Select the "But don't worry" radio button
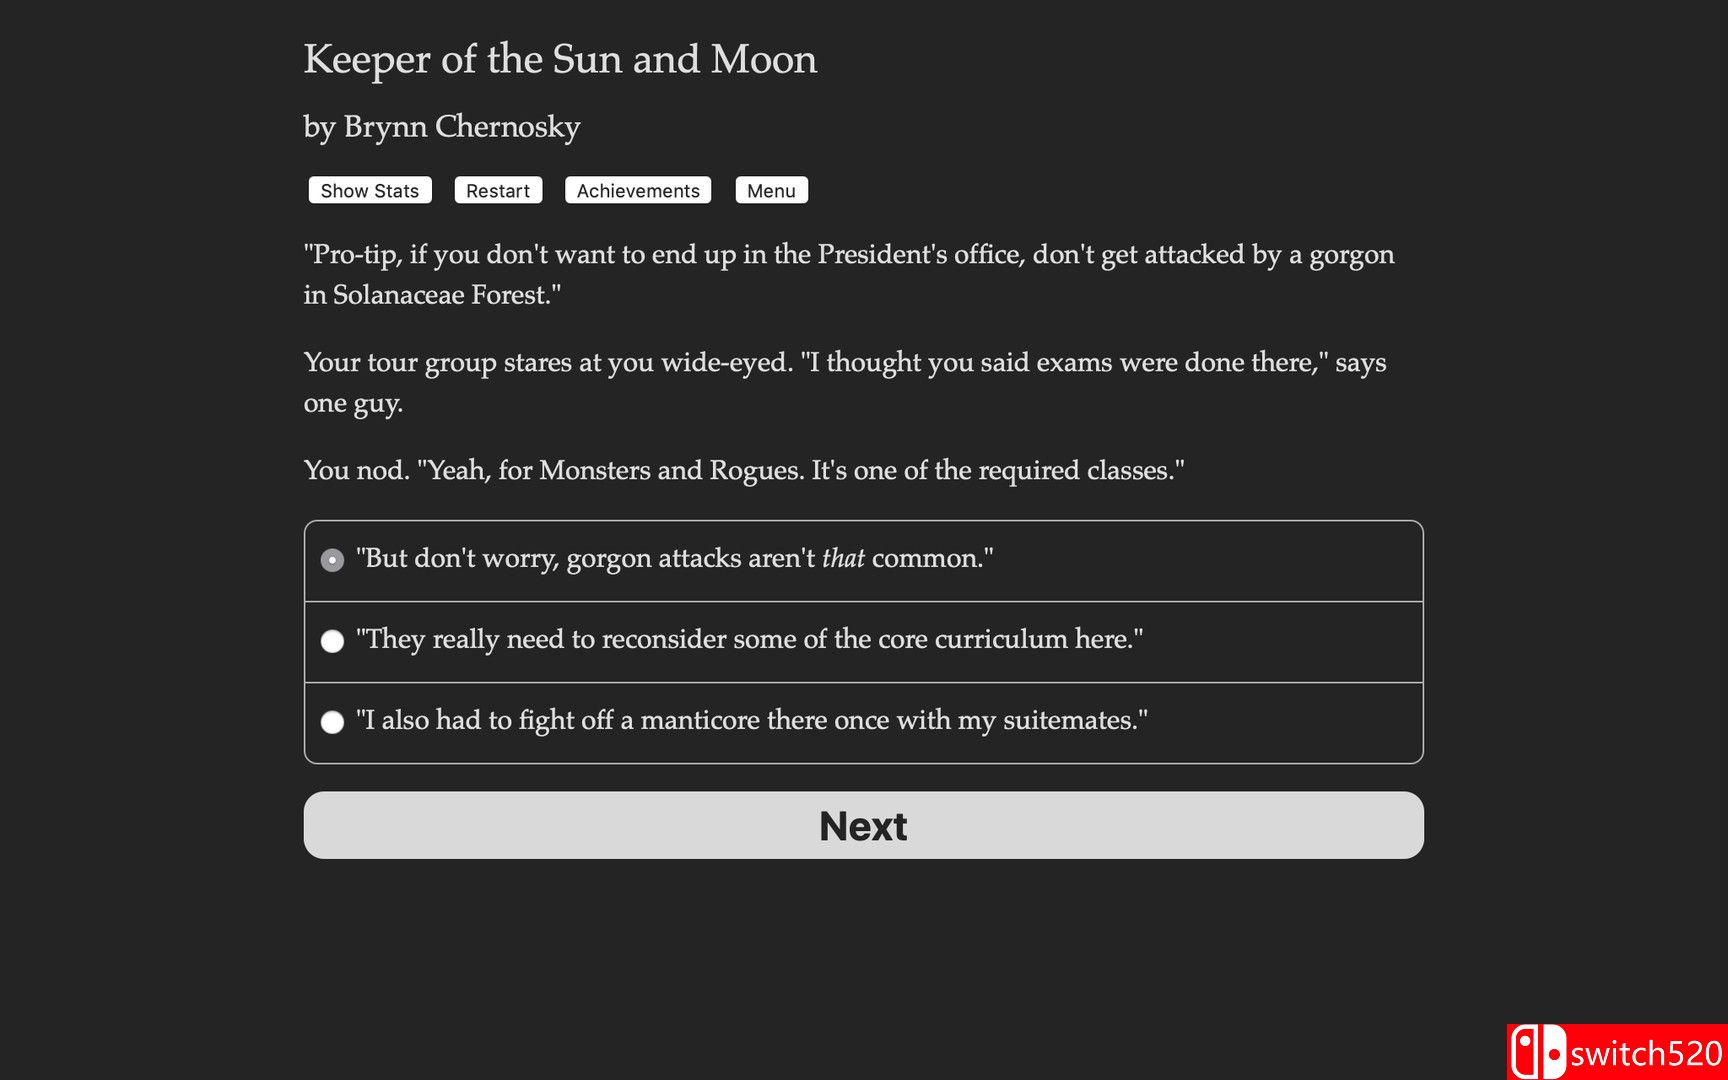The width and height of the screenshot is (1728, 1080). coord(332,560)
